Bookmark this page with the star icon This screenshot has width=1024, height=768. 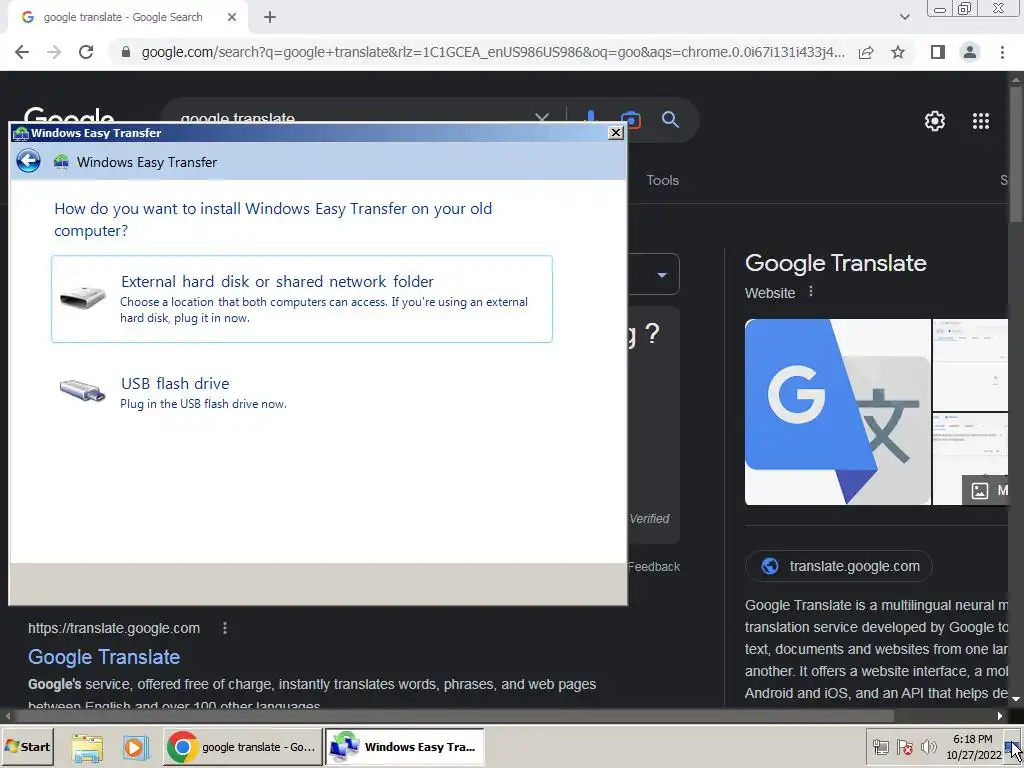point(898,52)
